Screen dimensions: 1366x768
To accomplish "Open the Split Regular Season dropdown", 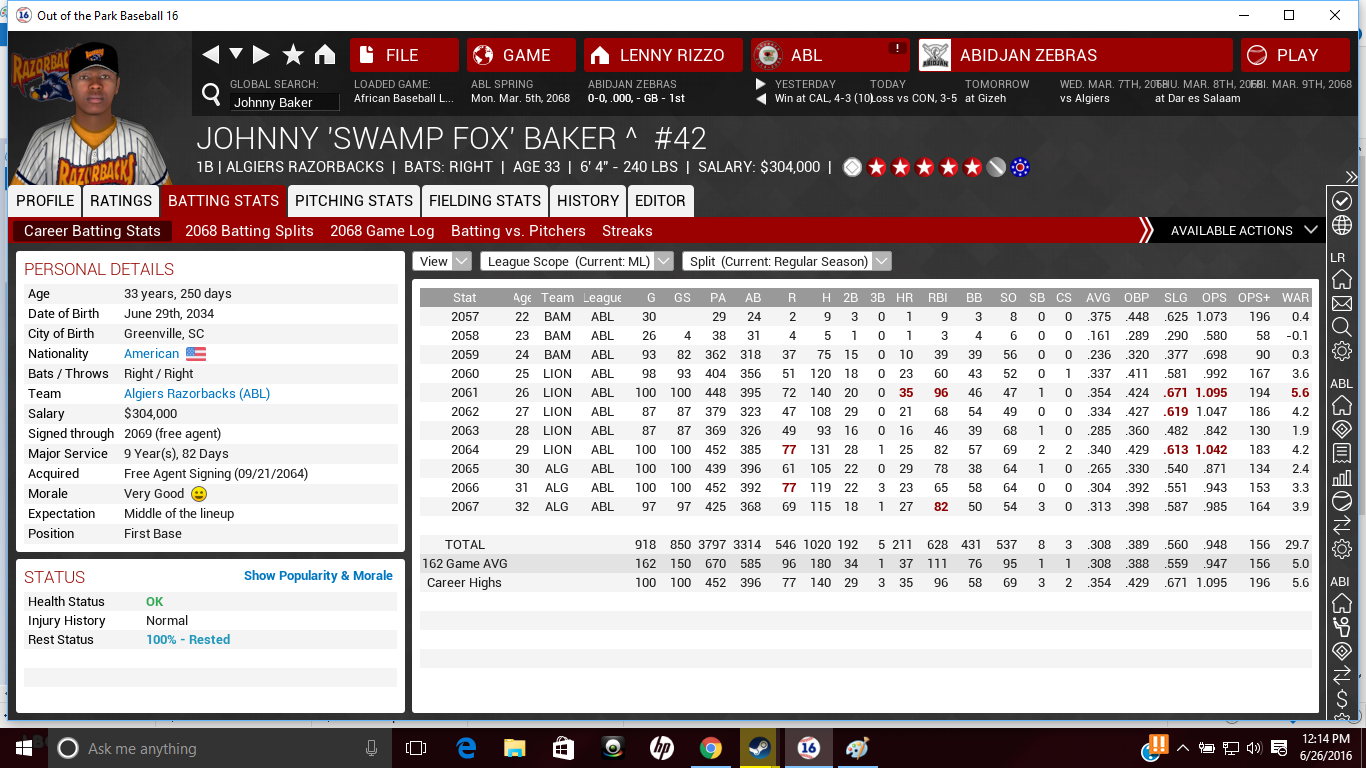I will [x=786, y=261].
